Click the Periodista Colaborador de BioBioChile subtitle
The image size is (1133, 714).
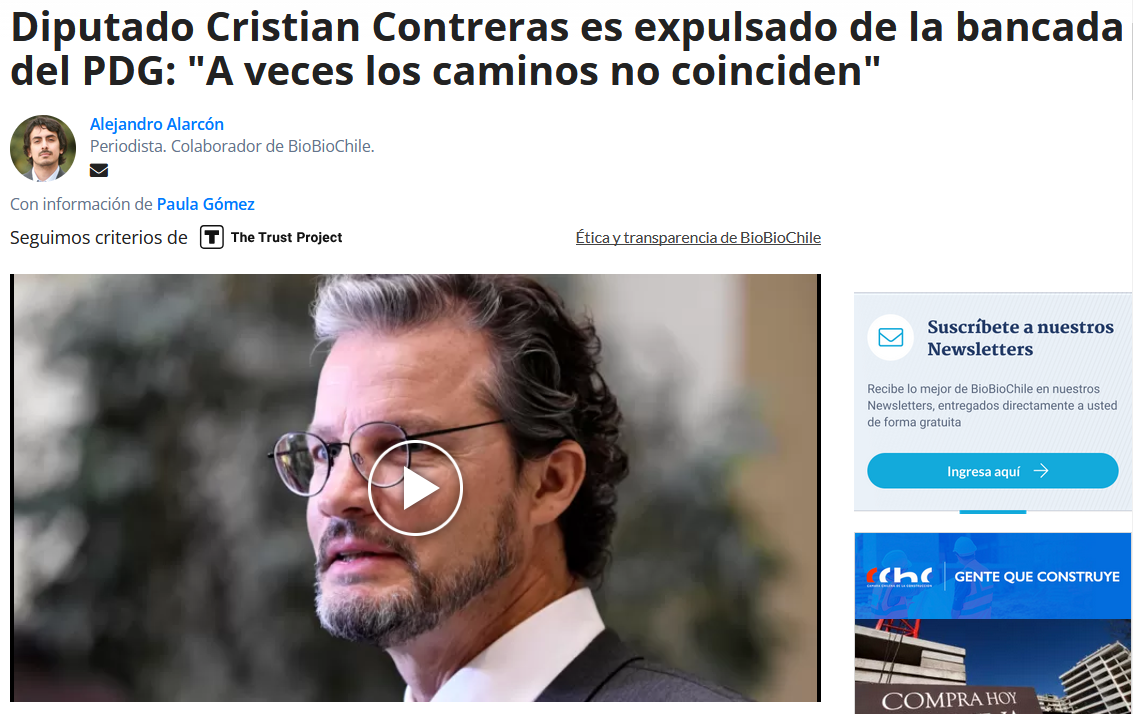(232, 146)
